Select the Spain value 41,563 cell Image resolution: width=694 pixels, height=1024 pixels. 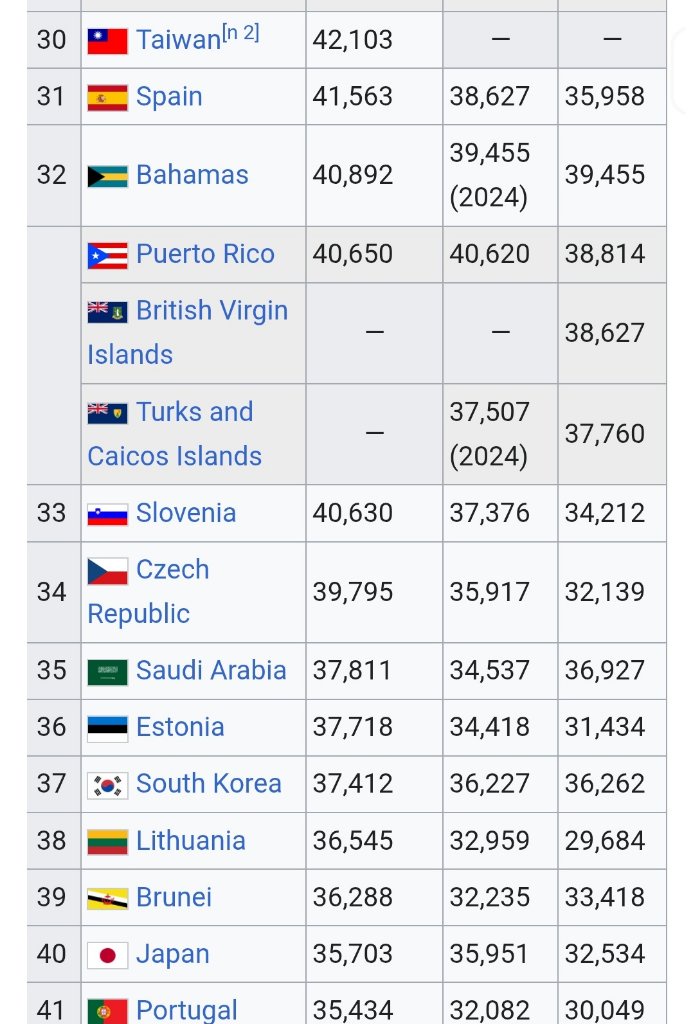pyautogui.click(x=374, y=97)
